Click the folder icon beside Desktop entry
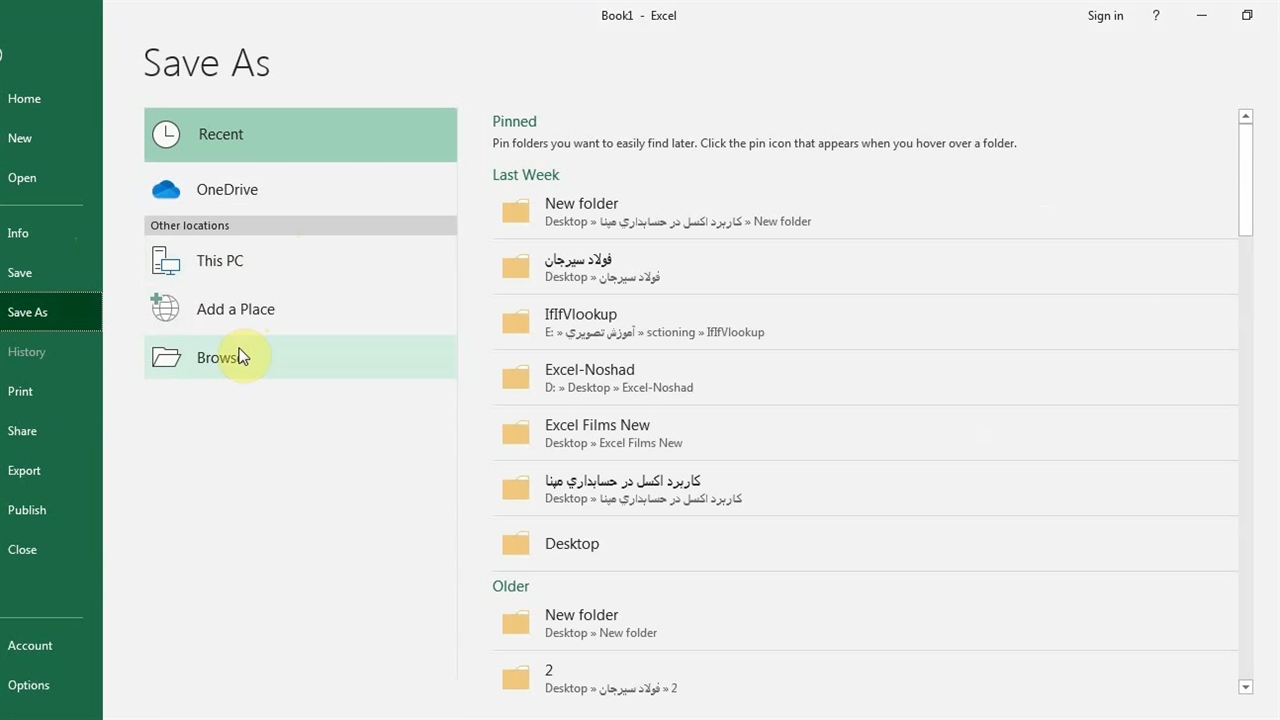 coord(516,543)
